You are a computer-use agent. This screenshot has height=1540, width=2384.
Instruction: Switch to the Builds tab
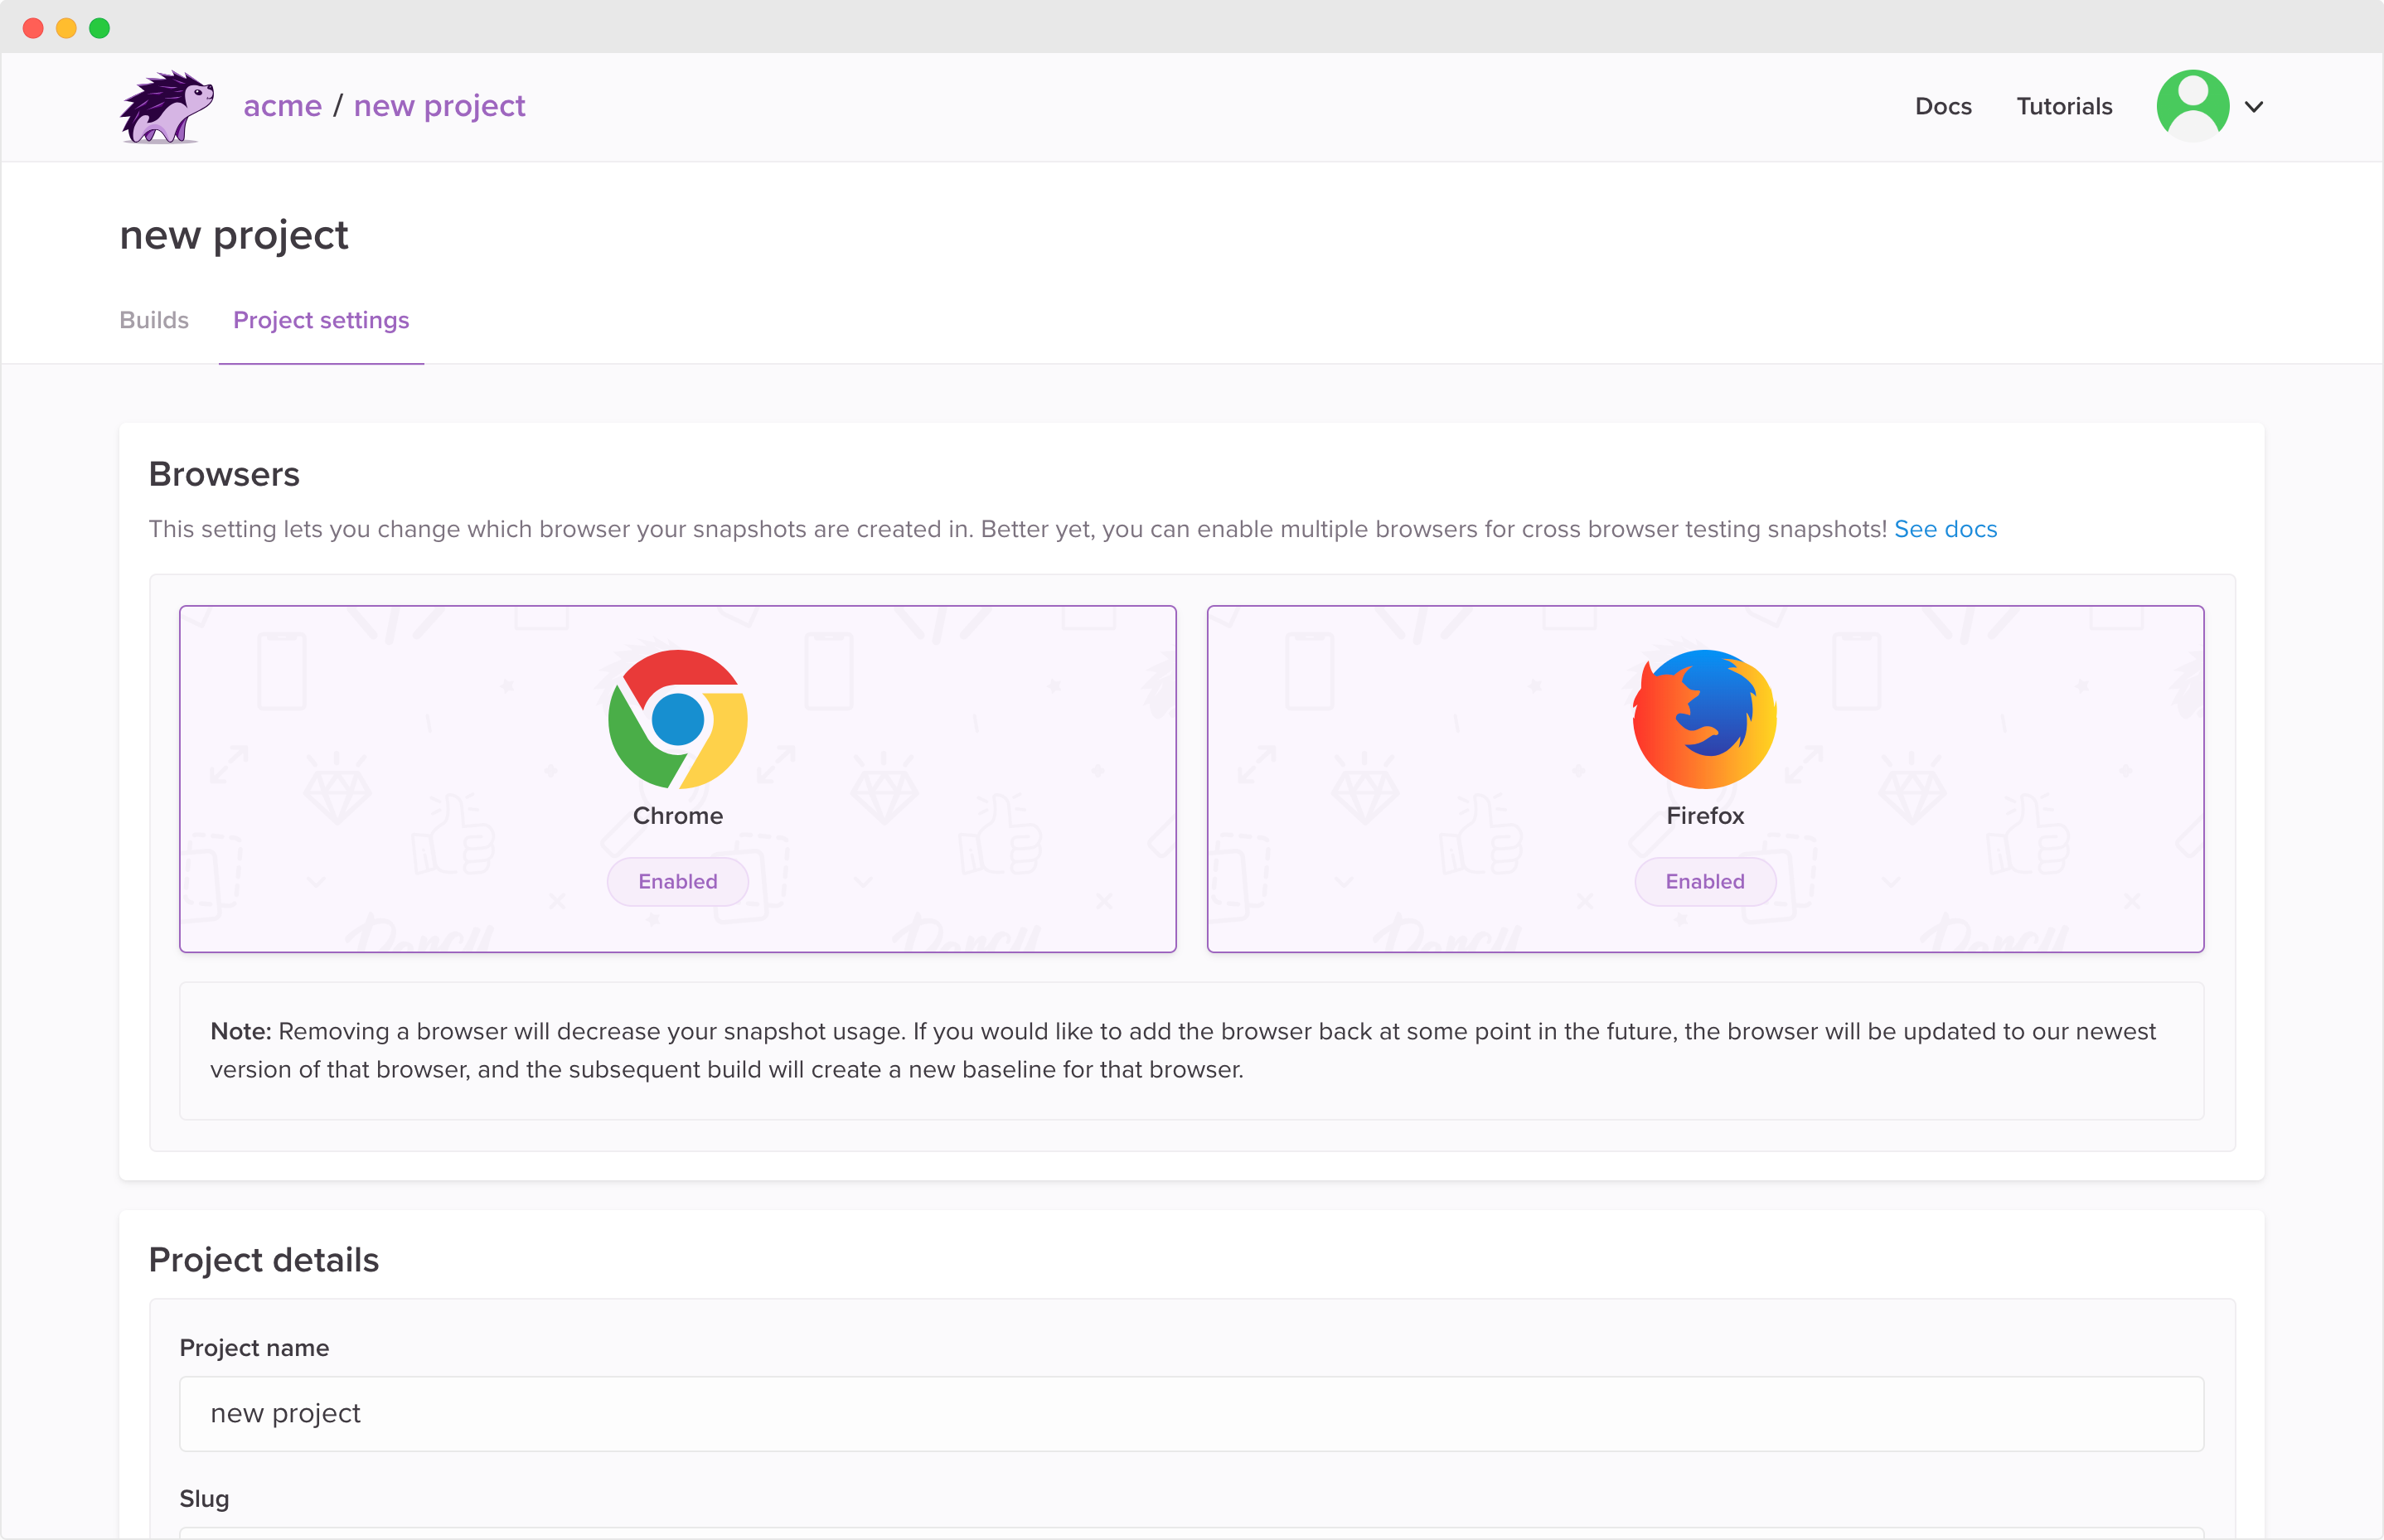(x=154, y=320)
